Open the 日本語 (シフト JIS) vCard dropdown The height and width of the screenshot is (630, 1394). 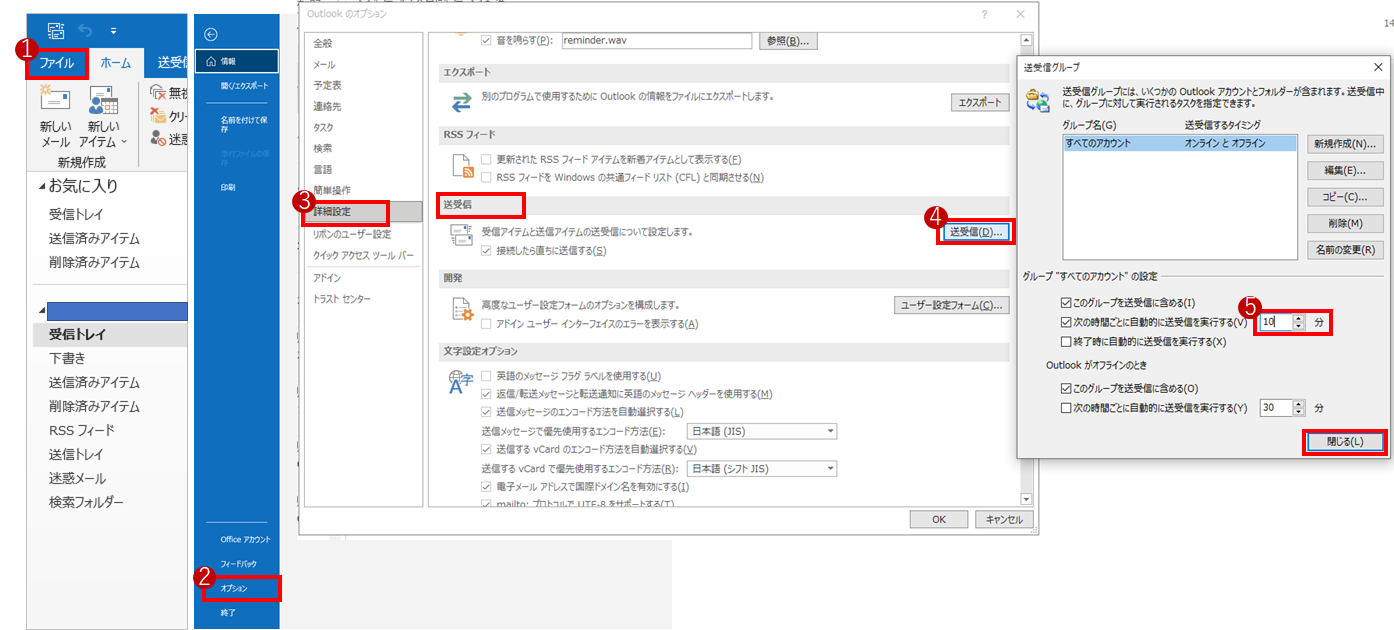click(762, 468)
